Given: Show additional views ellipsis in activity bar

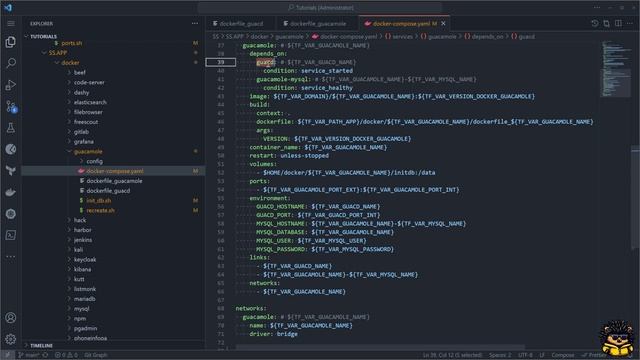Looking at the screenshot, I should pyautogui.click(x=11, y=256).
